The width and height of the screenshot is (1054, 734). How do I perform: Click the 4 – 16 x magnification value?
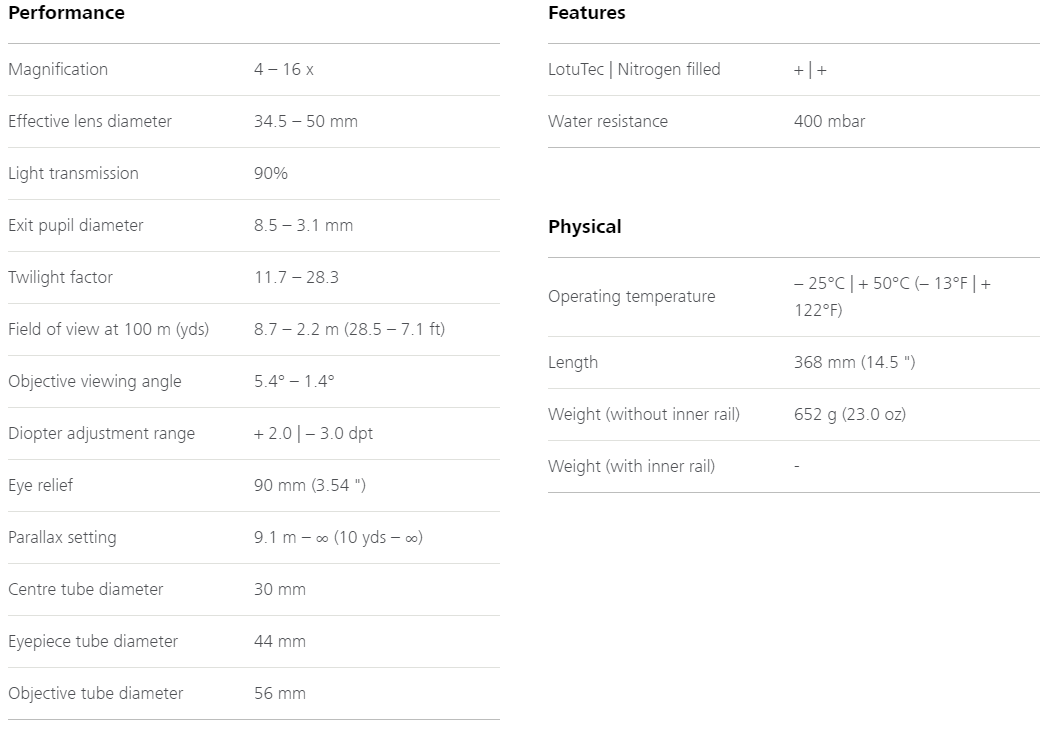[x=284, y=69]
